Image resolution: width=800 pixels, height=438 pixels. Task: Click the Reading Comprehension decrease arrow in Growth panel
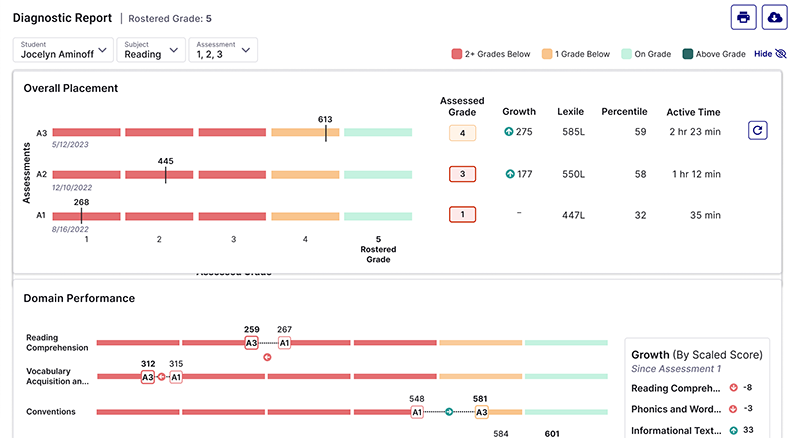pyautogui.click(x=734, y=388)
